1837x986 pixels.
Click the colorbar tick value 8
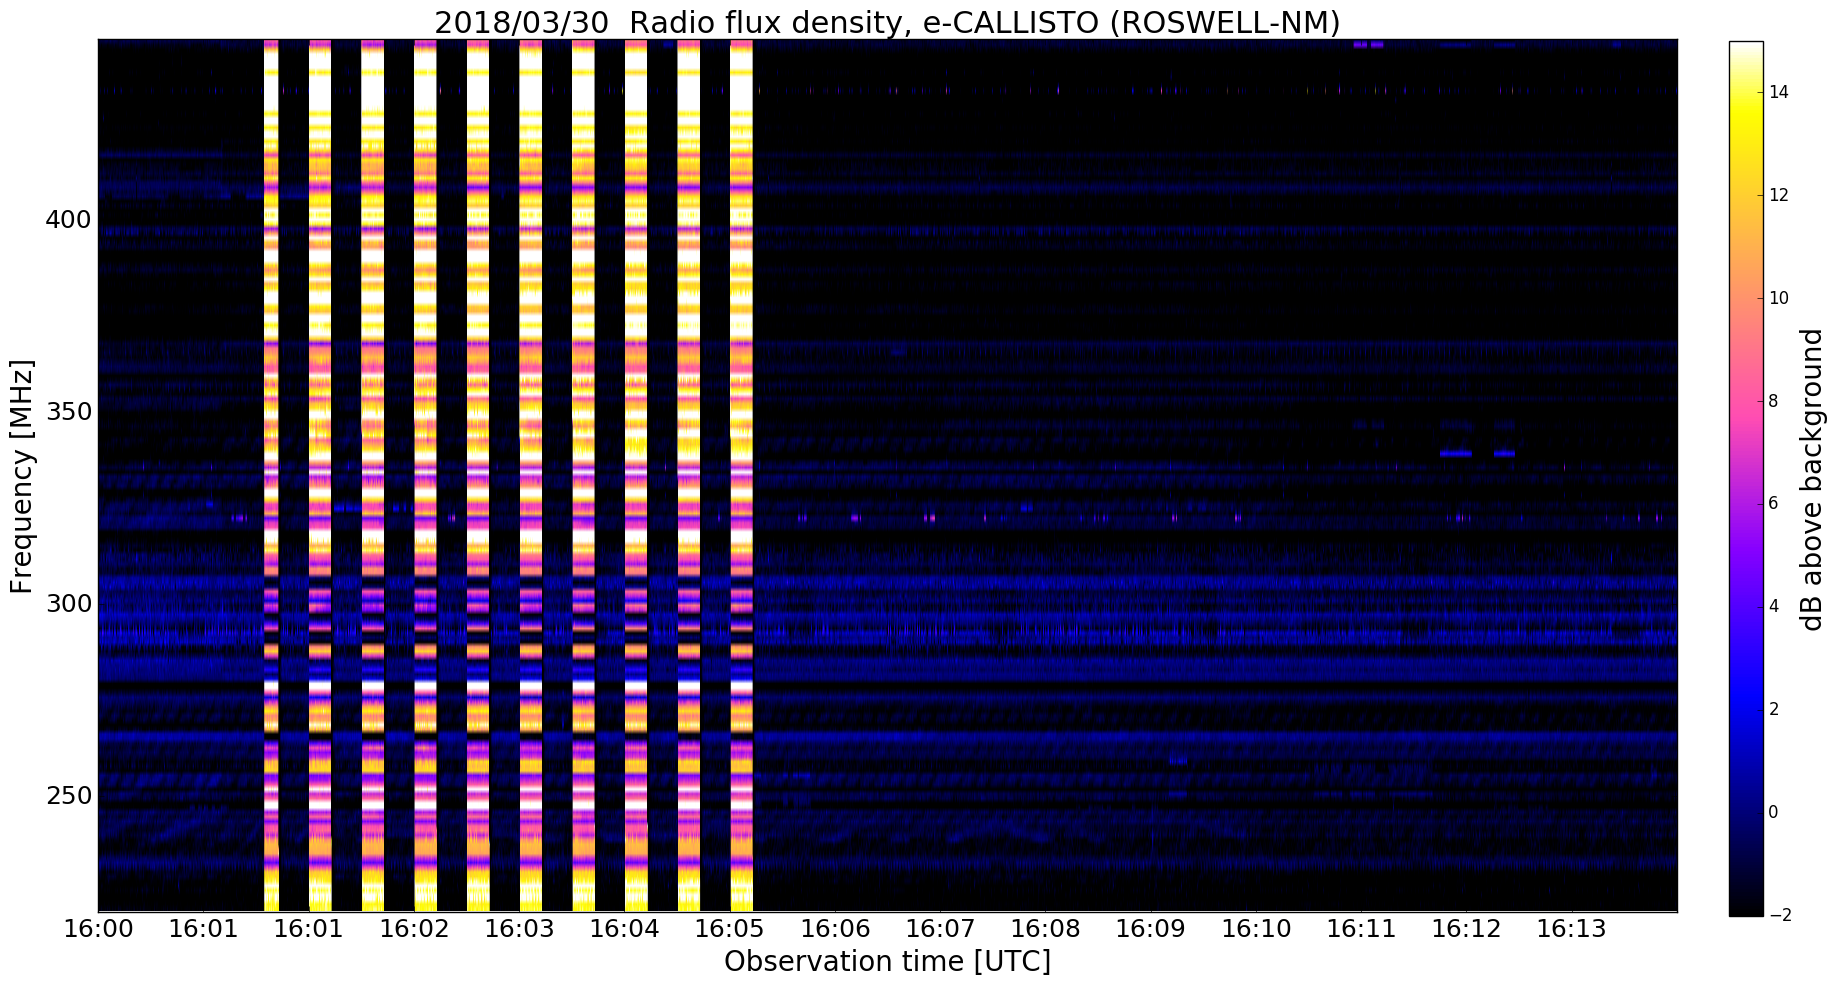coord(1773,401)
